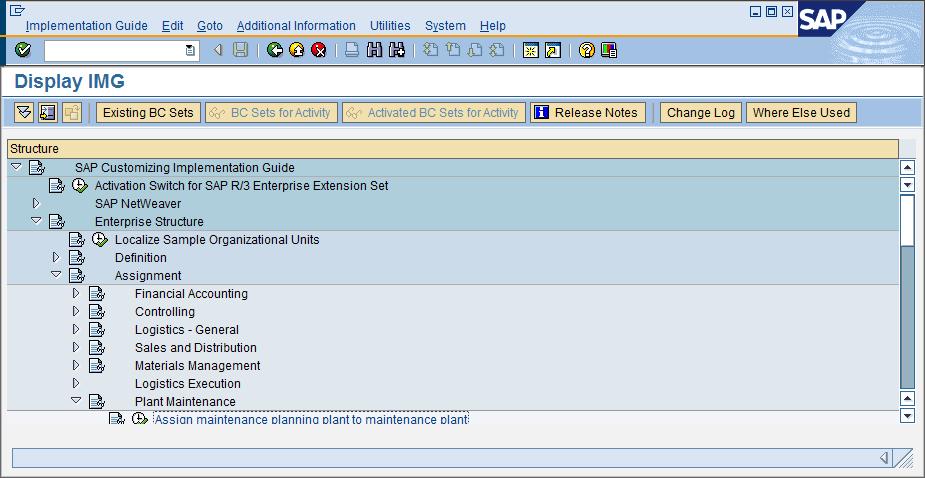Collapse the Assignment node
The width and height of the screenshot is (925, 478).
57,274
